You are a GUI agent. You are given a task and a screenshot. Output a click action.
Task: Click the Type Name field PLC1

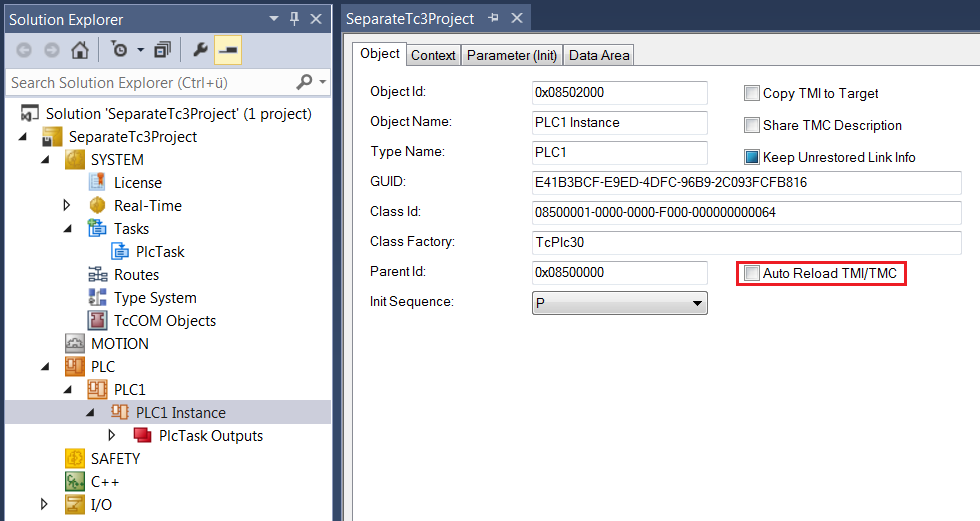click(x=619, y=152)
